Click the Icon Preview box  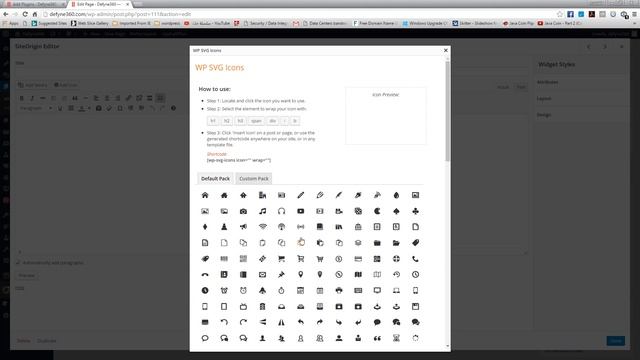pyautogui.click(x=386, y=116)
